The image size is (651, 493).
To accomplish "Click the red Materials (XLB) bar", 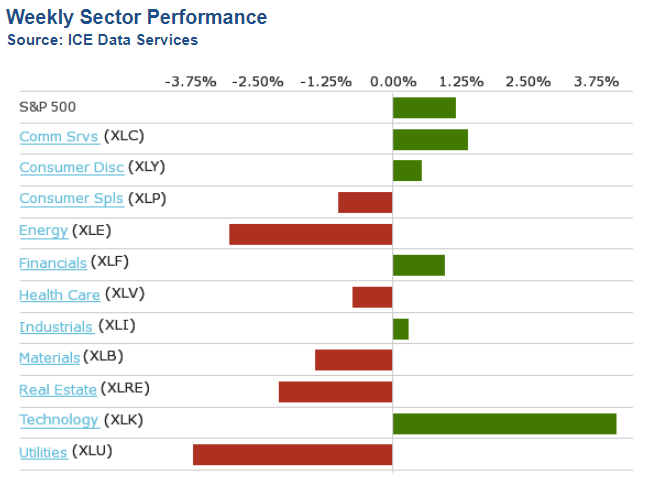I will pyautogui.click(x=353, y=360).
